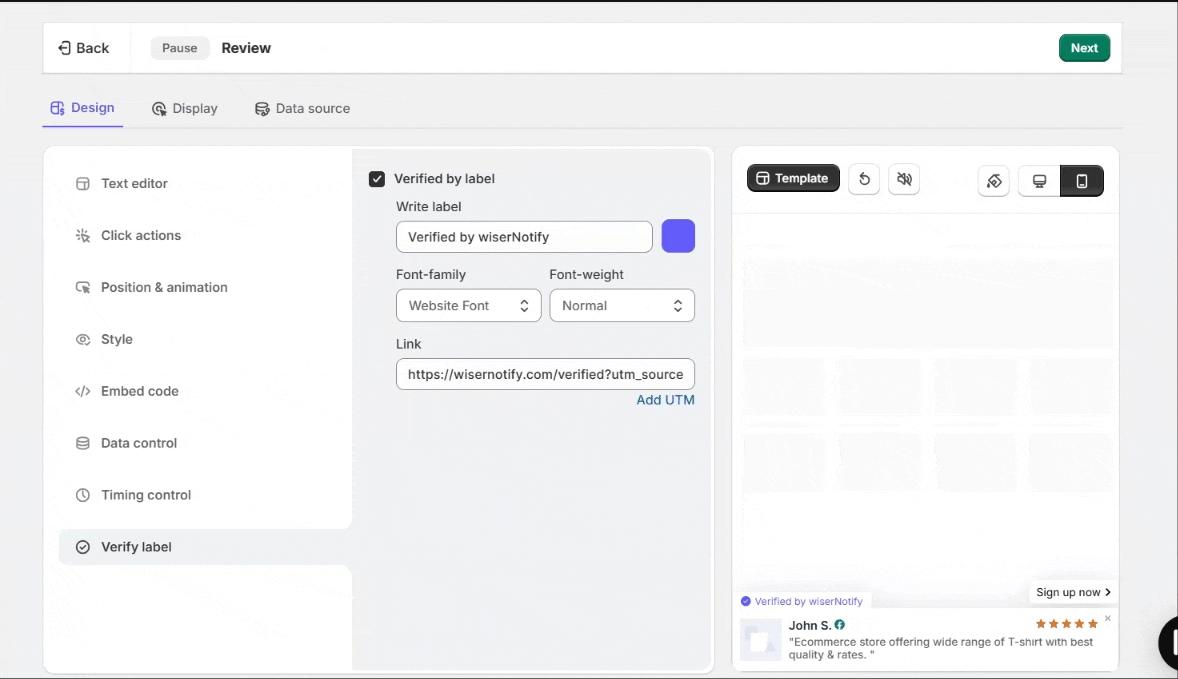Click the verified badge next to John S.
This screenshot has height=679, width=1178.
tap(840, 625)
